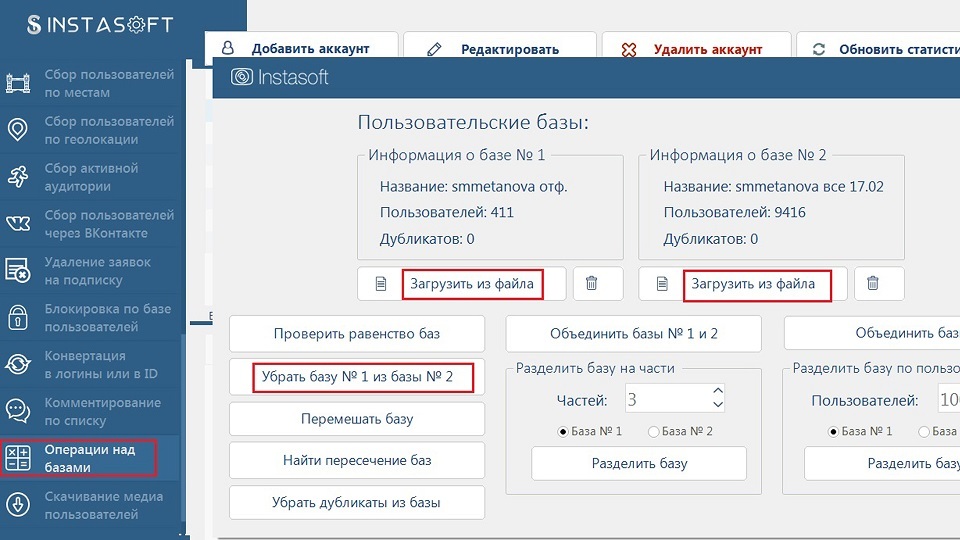The width and height of the screenshot is (960, 540).
Task: Click Объединить базы № 1 и 2 button
Action: click(634, 334)
